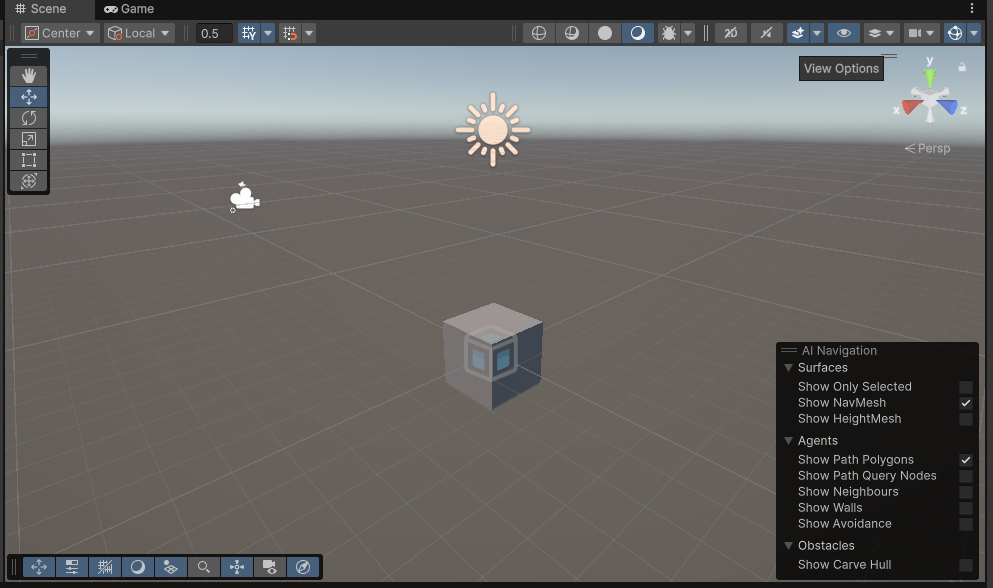Toggle grid snapping button
993x588 pixels.
tap(290, 33)
